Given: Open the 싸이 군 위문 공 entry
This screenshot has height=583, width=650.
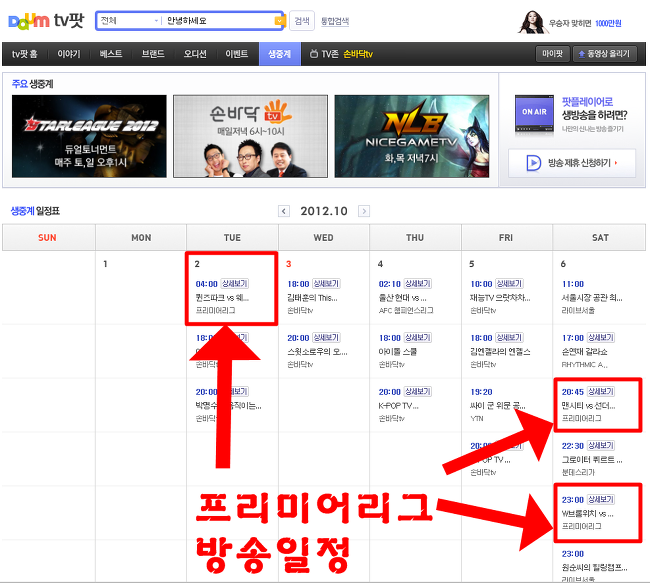Looking at the screenshot, I should [497, 406].
